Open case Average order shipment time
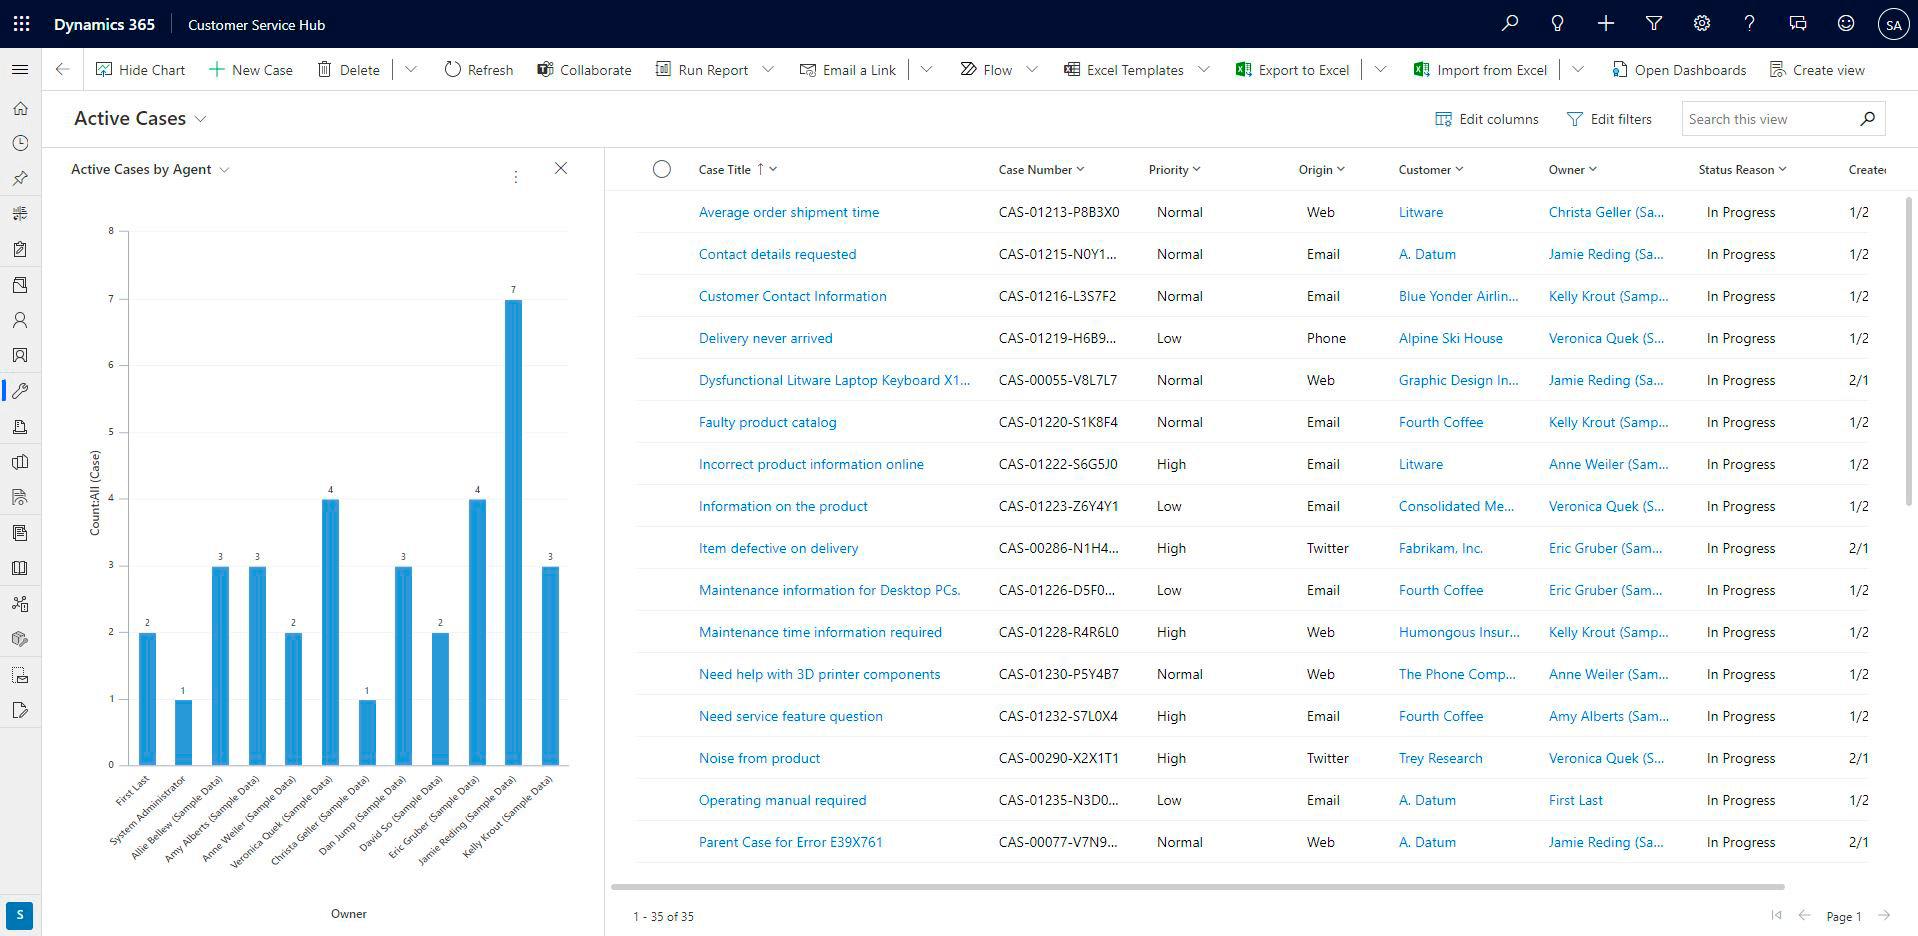 pyautogui.click(x=789, y=212)
